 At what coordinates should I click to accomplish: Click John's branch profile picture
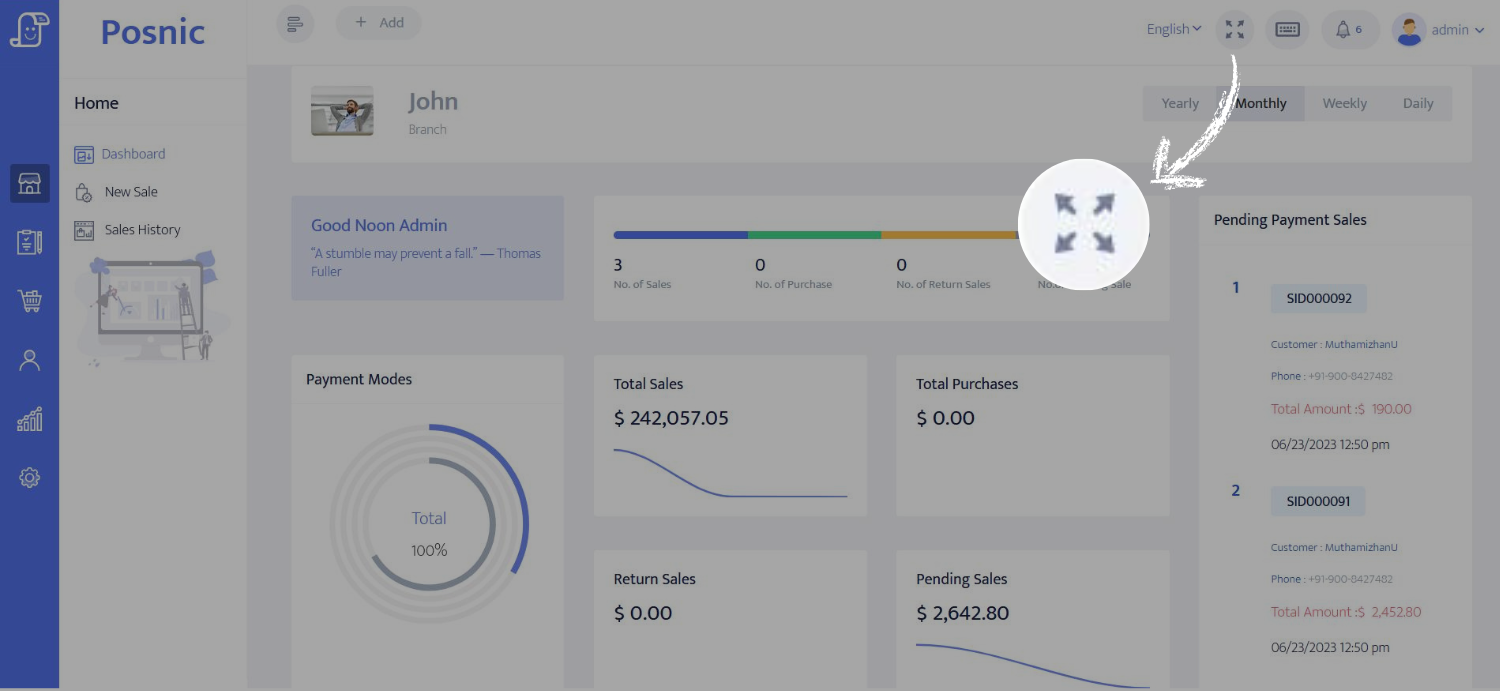click(342, 111)
